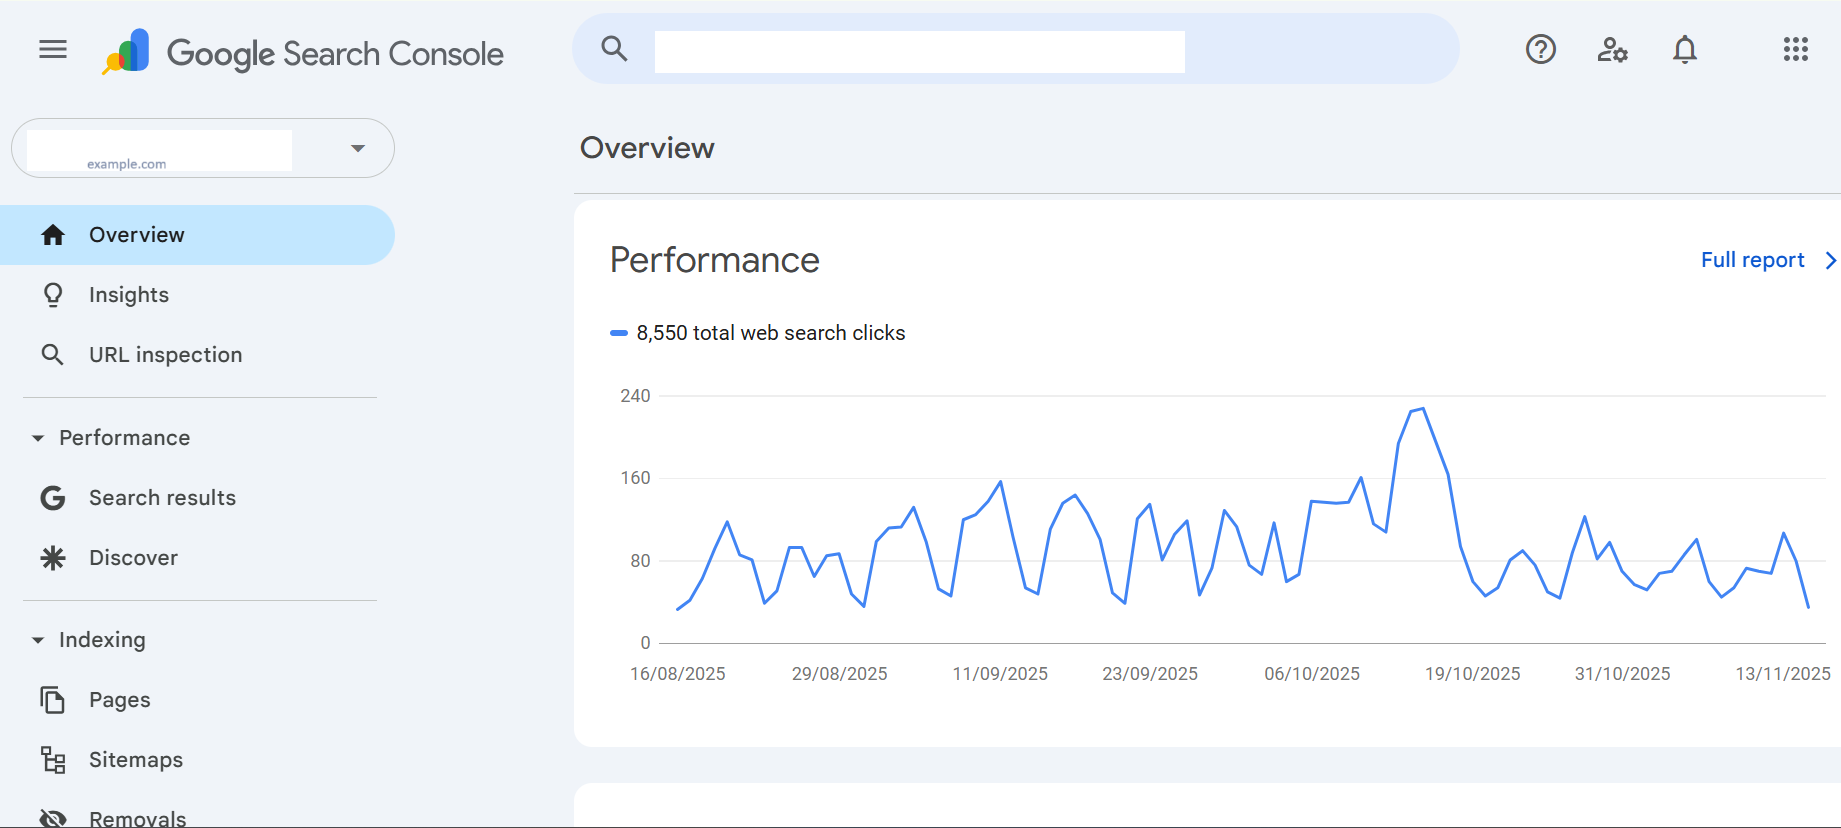Click the Overview page title
The height and width of the screenshot is (828, 1841).
(x=647, y=148)
